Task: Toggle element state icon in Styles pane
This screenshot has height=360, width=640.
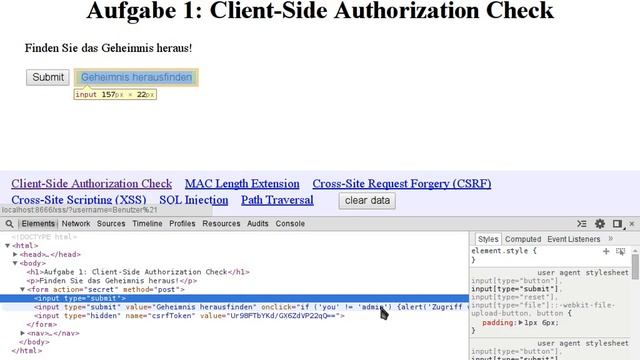Action: 620,251
